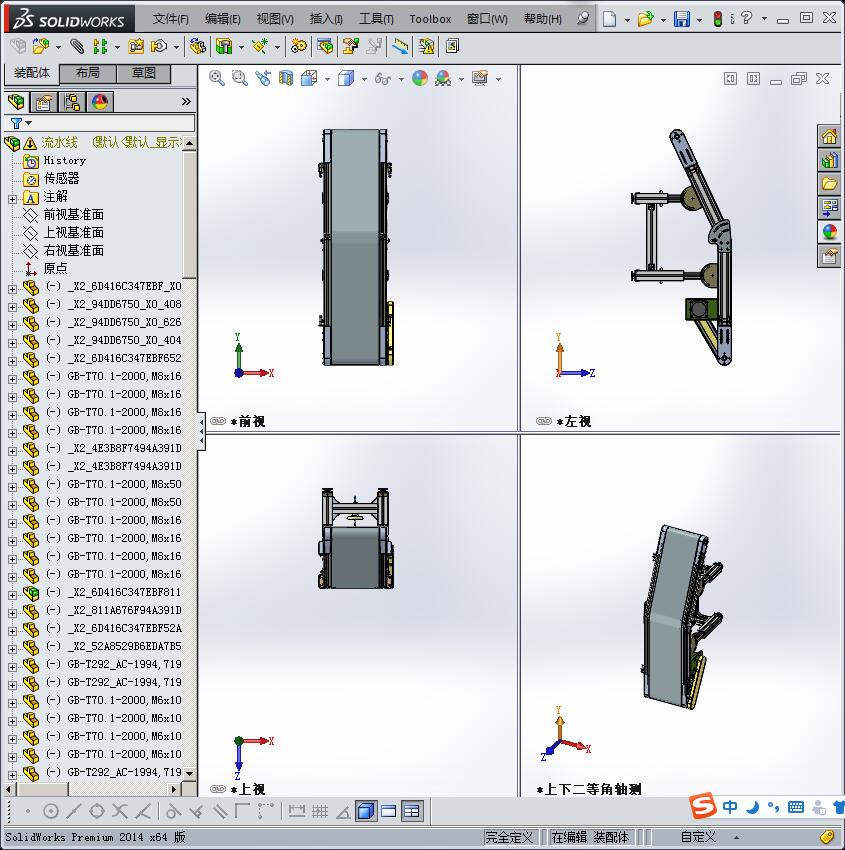Click the New Motion Study gear icon

pyautogui.click(x=299, y=47)
